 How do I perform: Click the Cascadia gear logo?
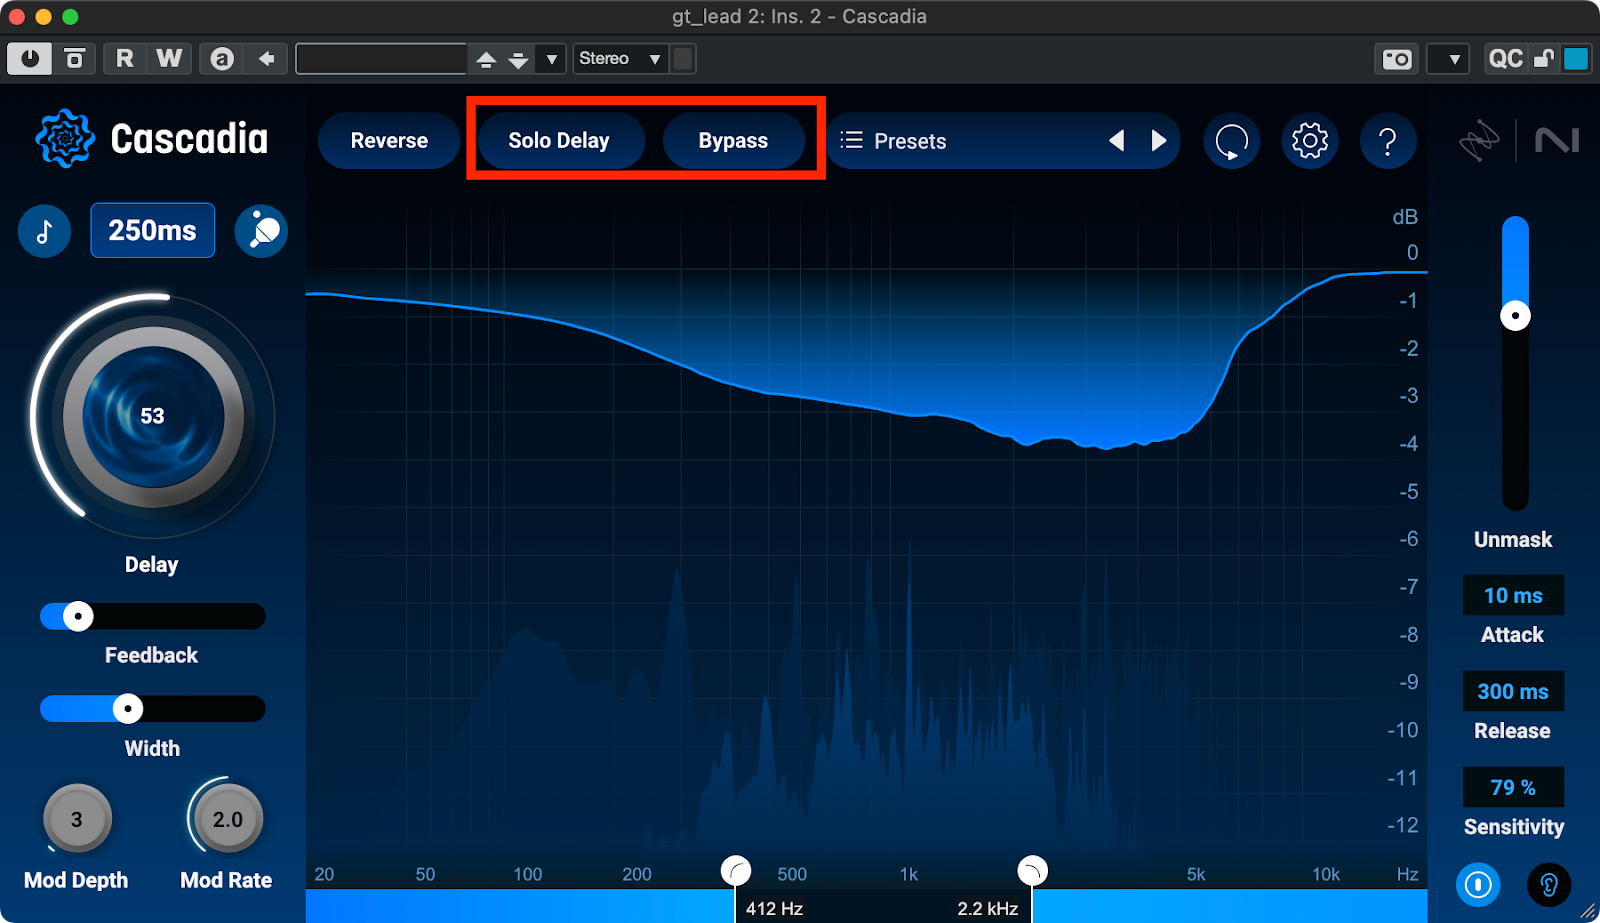click(65, 139)
